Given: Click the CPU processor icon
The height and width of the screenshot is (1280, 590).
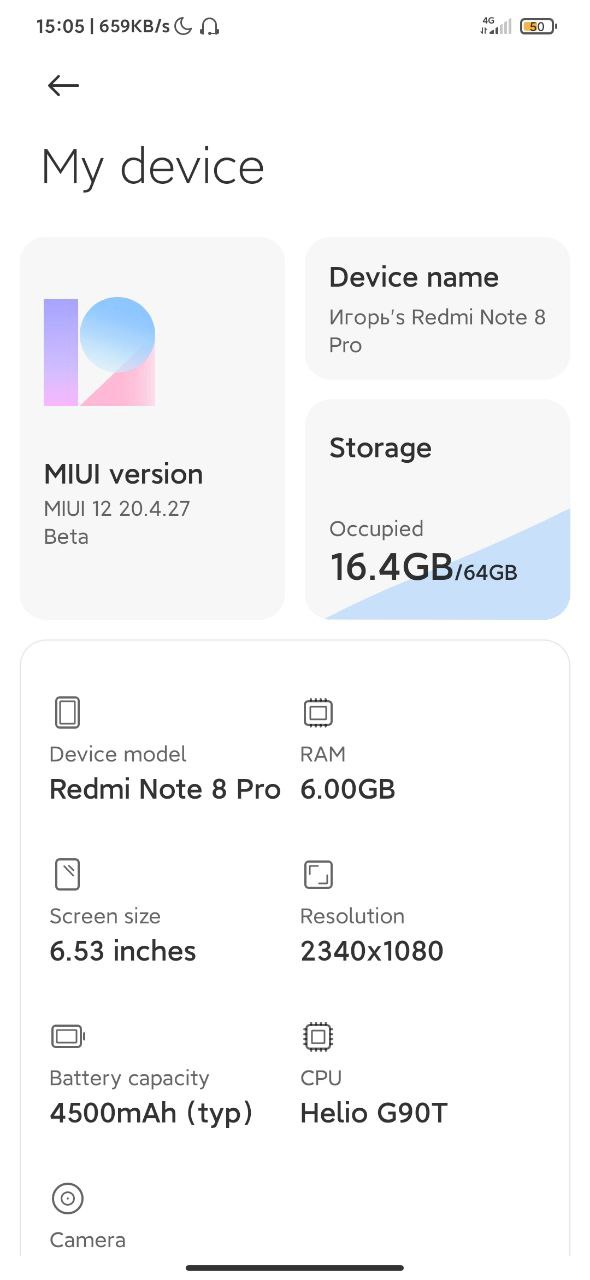Looking at the screenshot, I should (x=318, y=1037).
